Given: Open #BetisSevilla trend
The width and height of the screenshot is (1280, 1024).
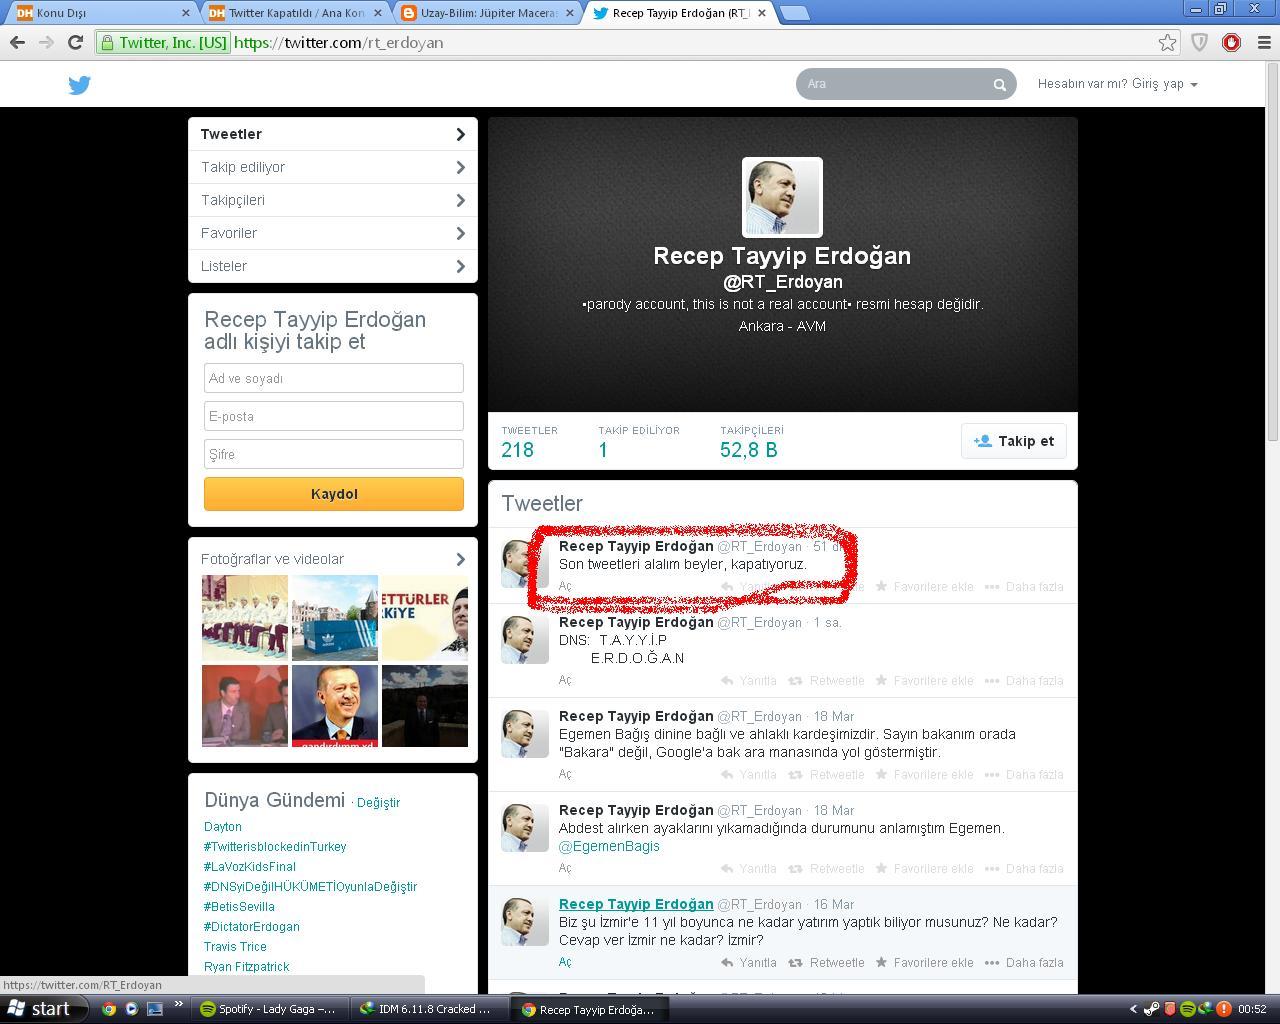Looking at the screenshot, I should click(x=239, y=907).
